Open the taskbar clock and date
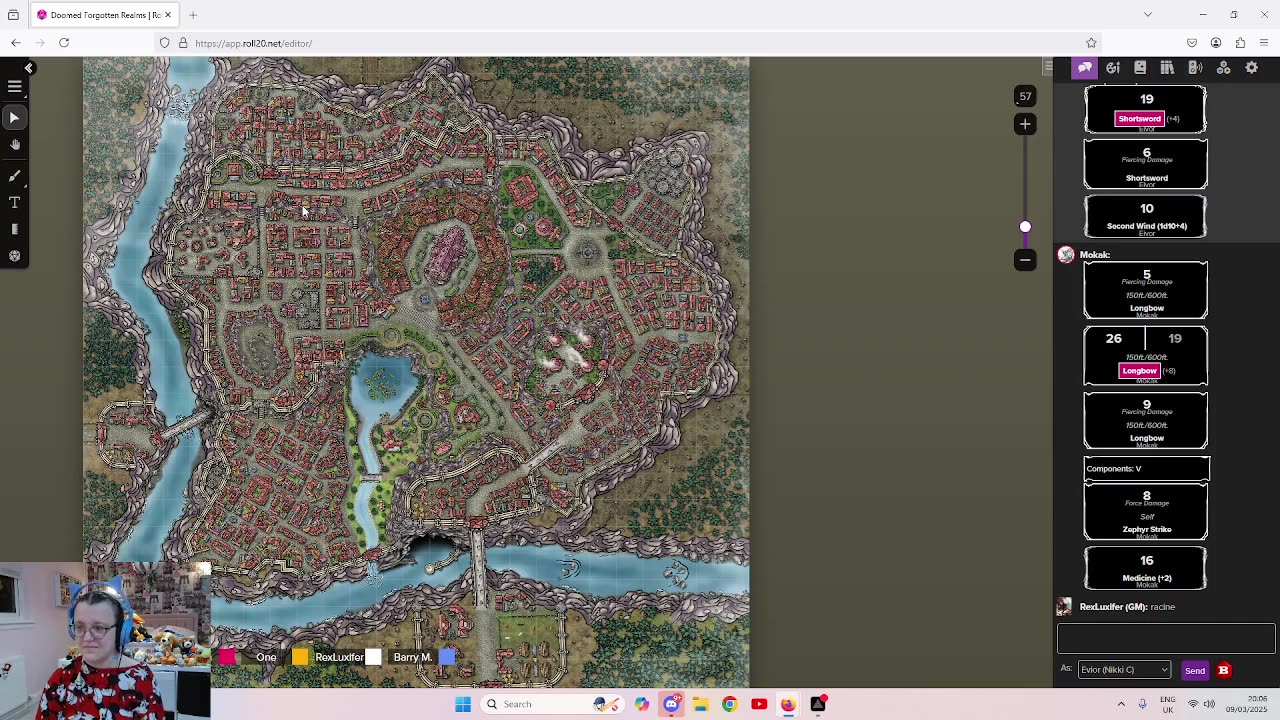 pyautogui.click(x=1246, y=704)
